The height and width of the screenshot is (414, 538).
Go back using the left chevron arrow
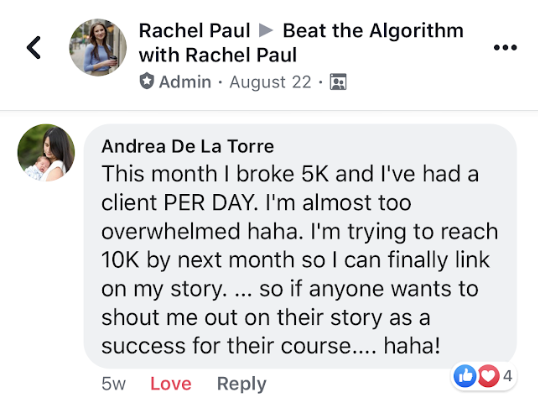(x=34, y=47)
